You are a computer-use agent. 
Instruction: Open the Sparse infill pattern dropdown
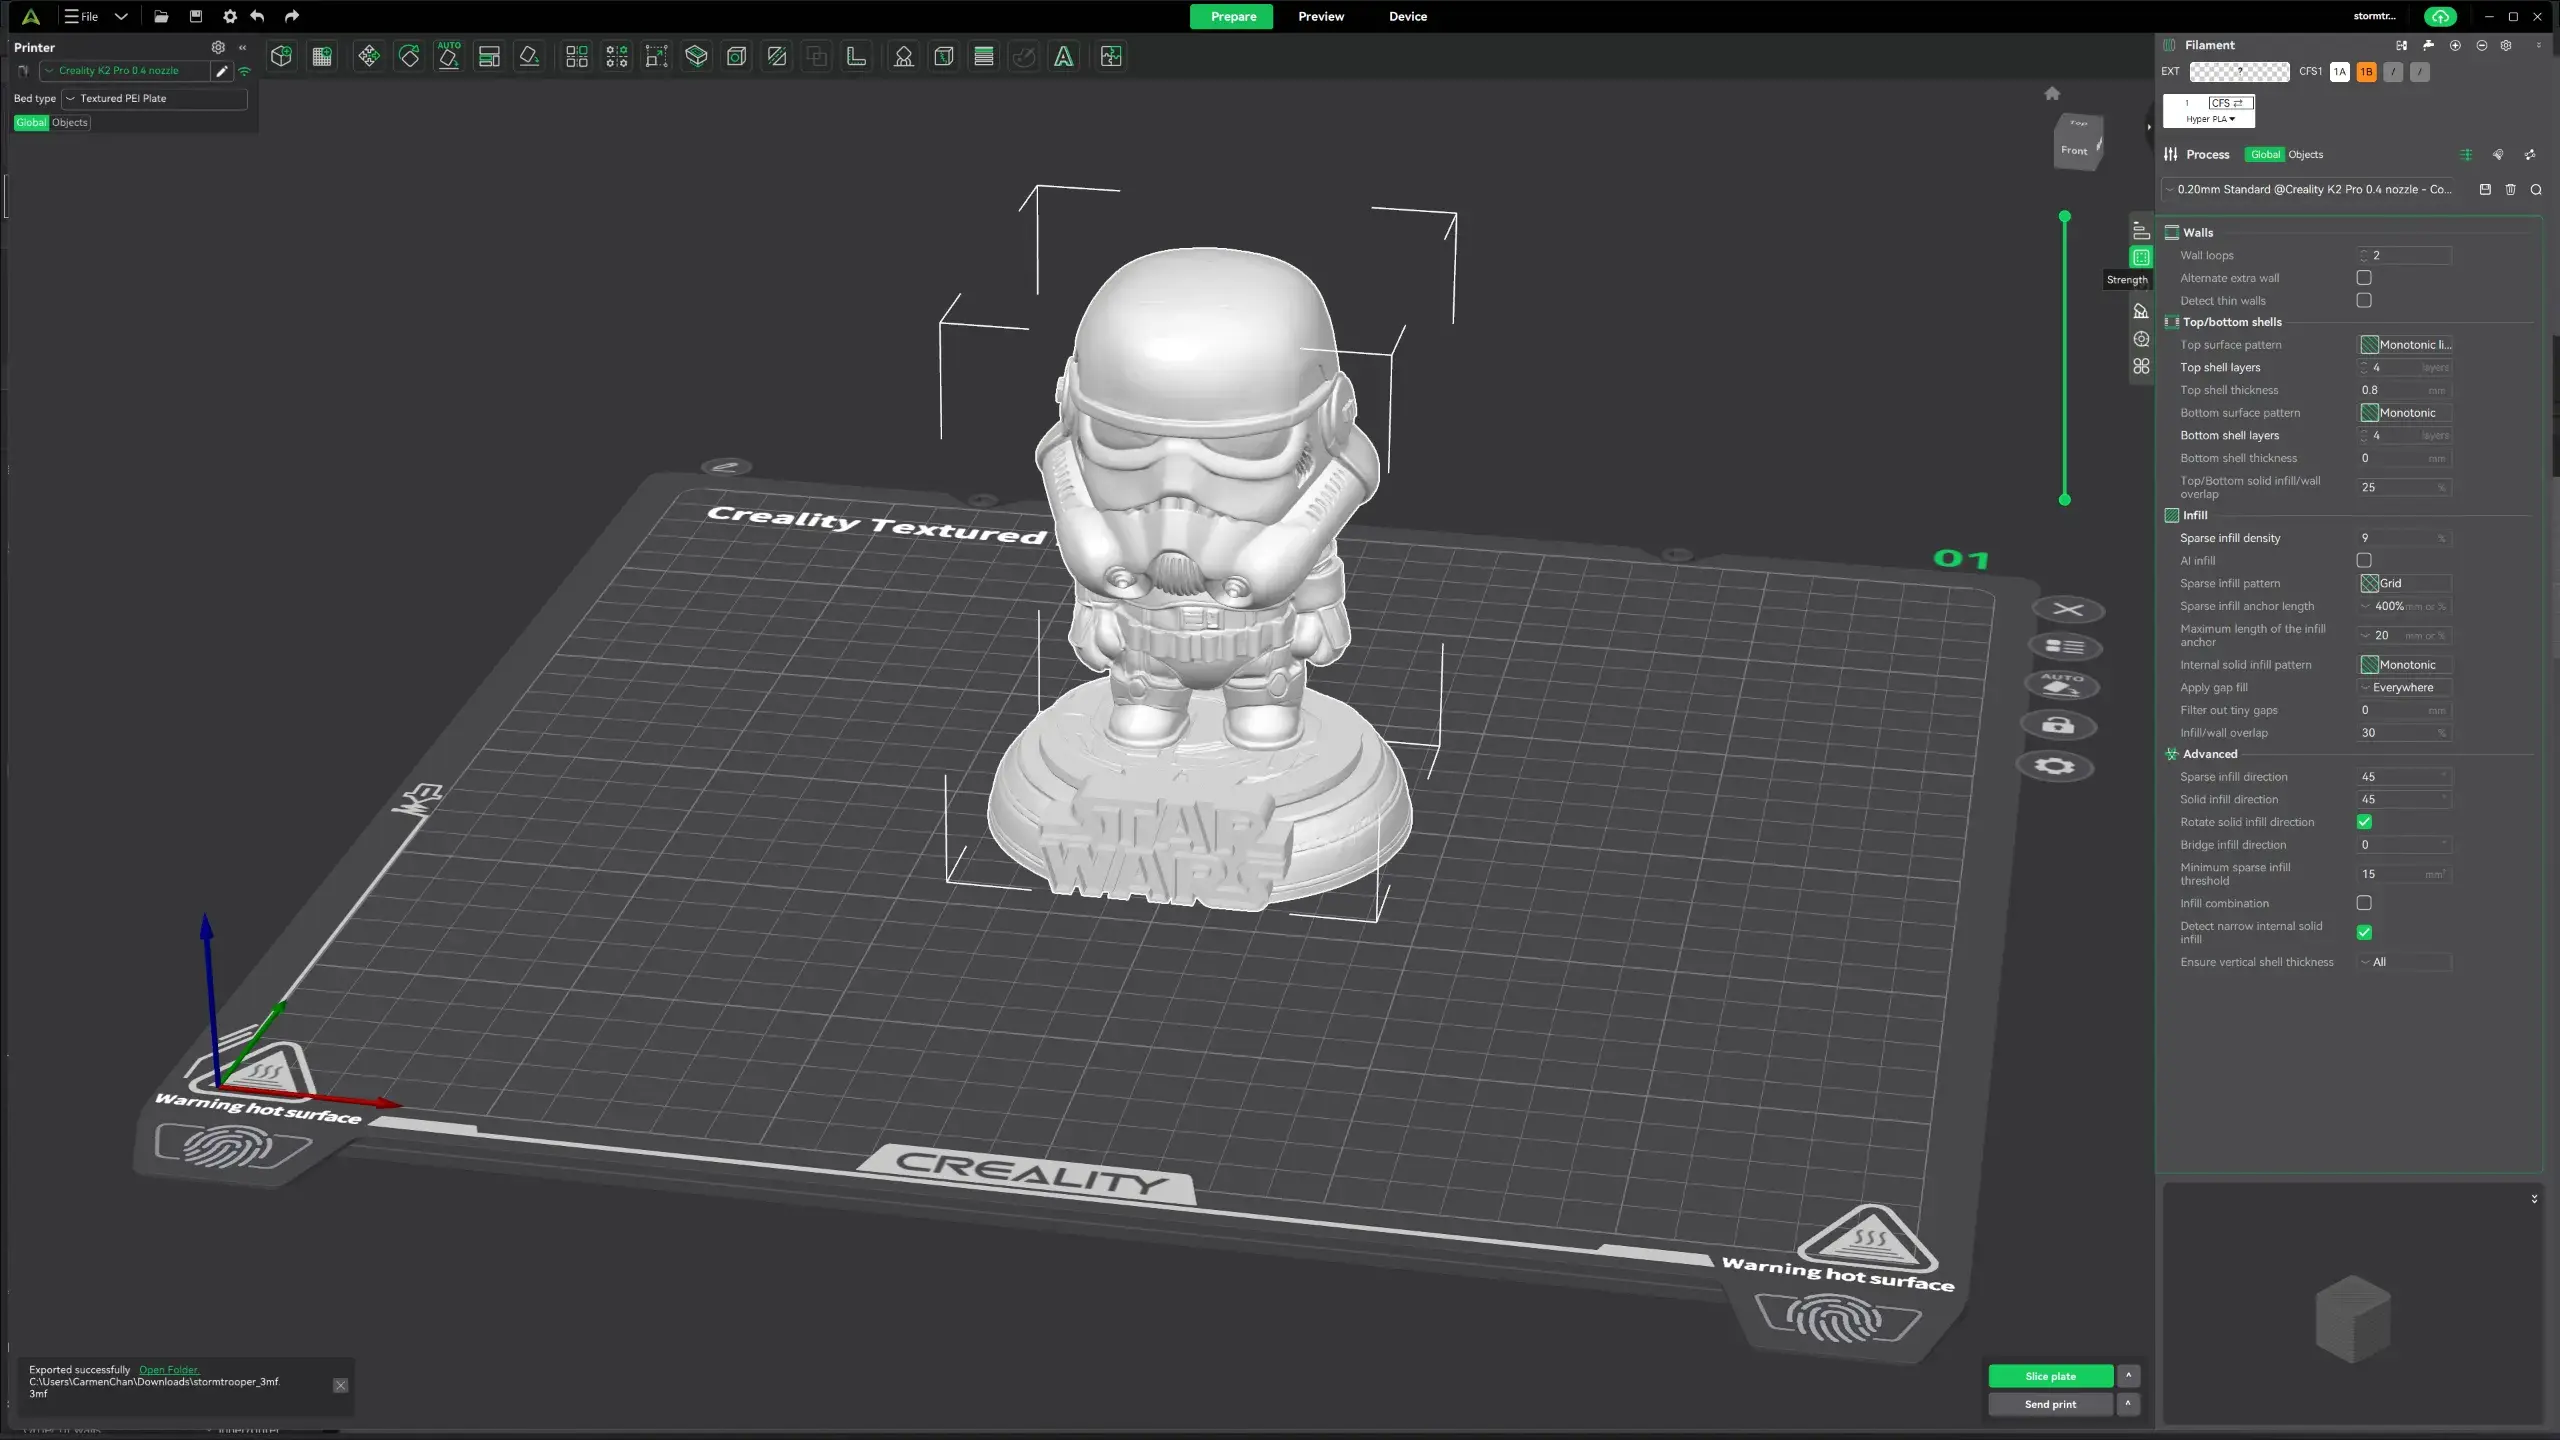[2405, 583]
